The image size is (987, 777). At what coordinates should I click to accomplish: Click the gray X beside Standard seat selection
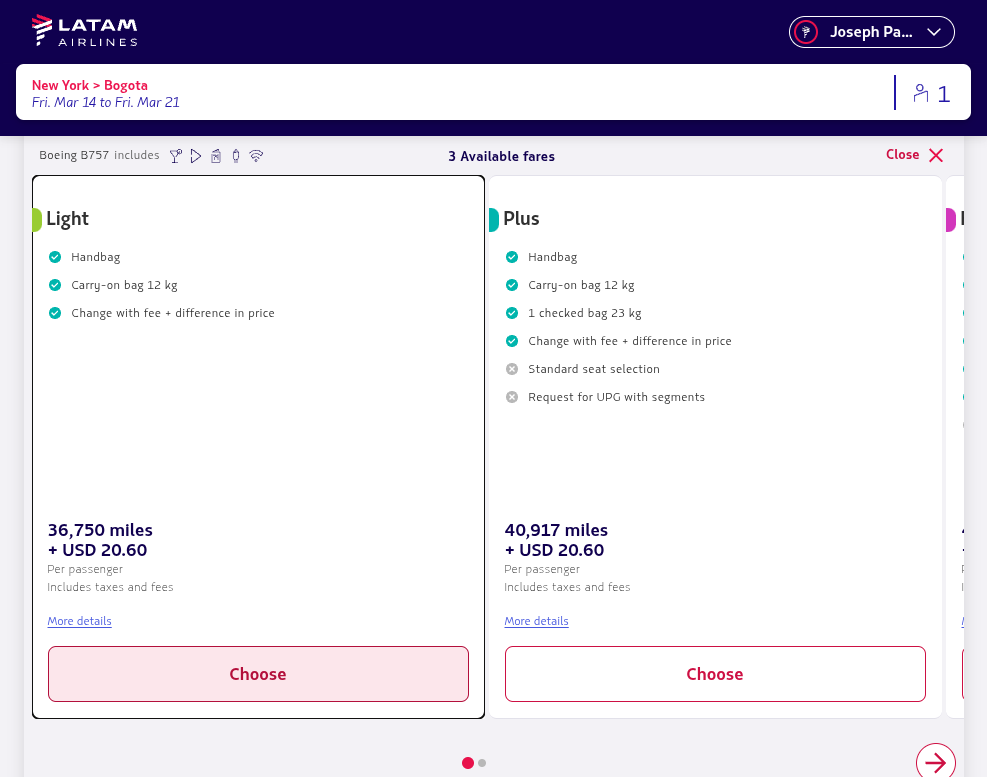(512, 369)
